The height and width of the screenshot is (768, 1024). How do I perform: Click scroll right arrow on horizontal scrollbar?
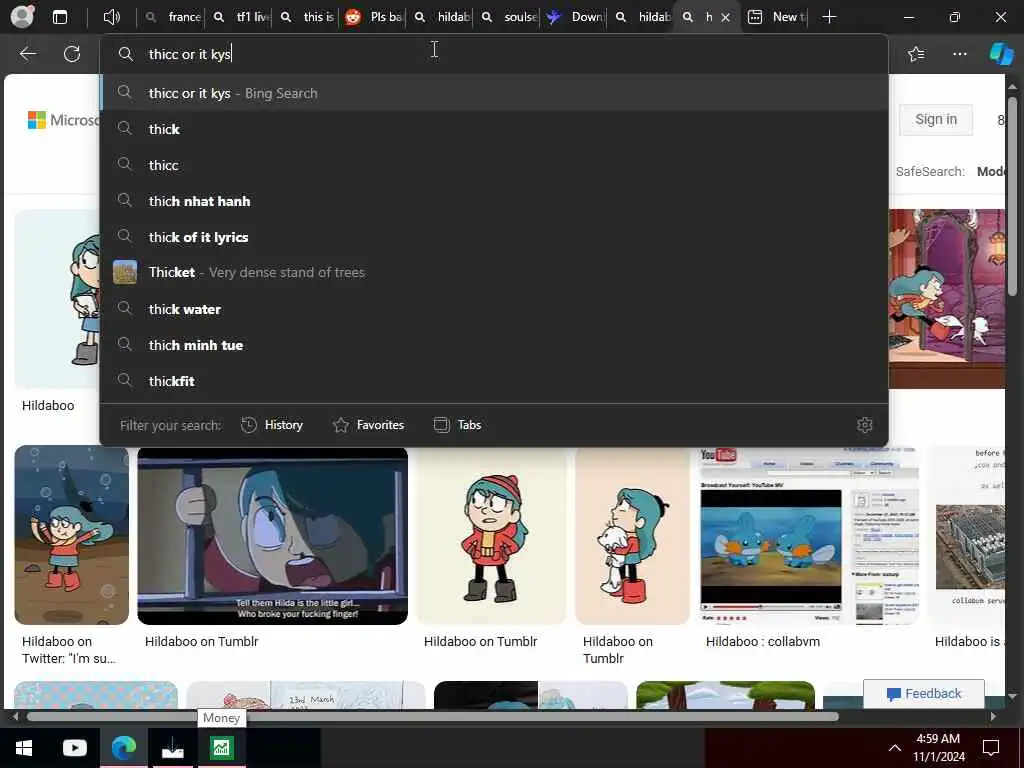pyautogui.click(x=993, y=716)
